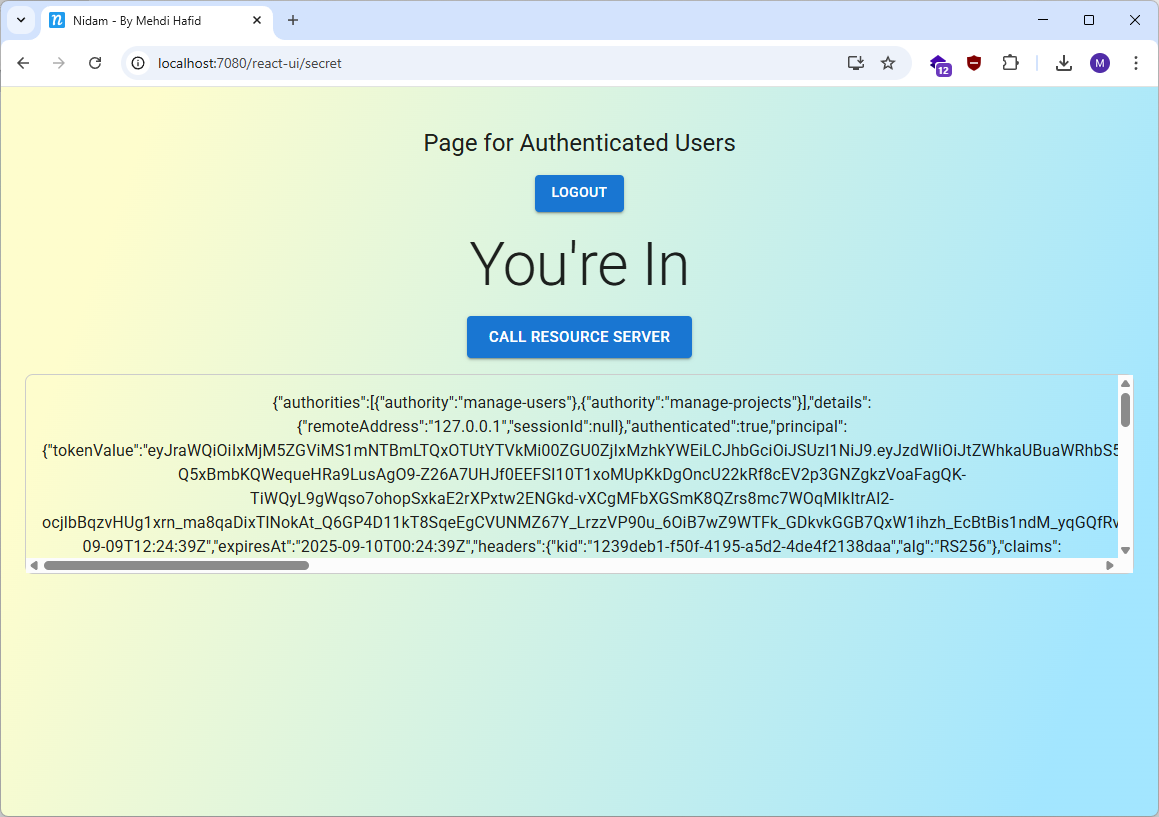The height and width of the screenshot is (817, 1159).
Task: Click the horizontal scrollbar right arrow
Action: point(1109,565)
